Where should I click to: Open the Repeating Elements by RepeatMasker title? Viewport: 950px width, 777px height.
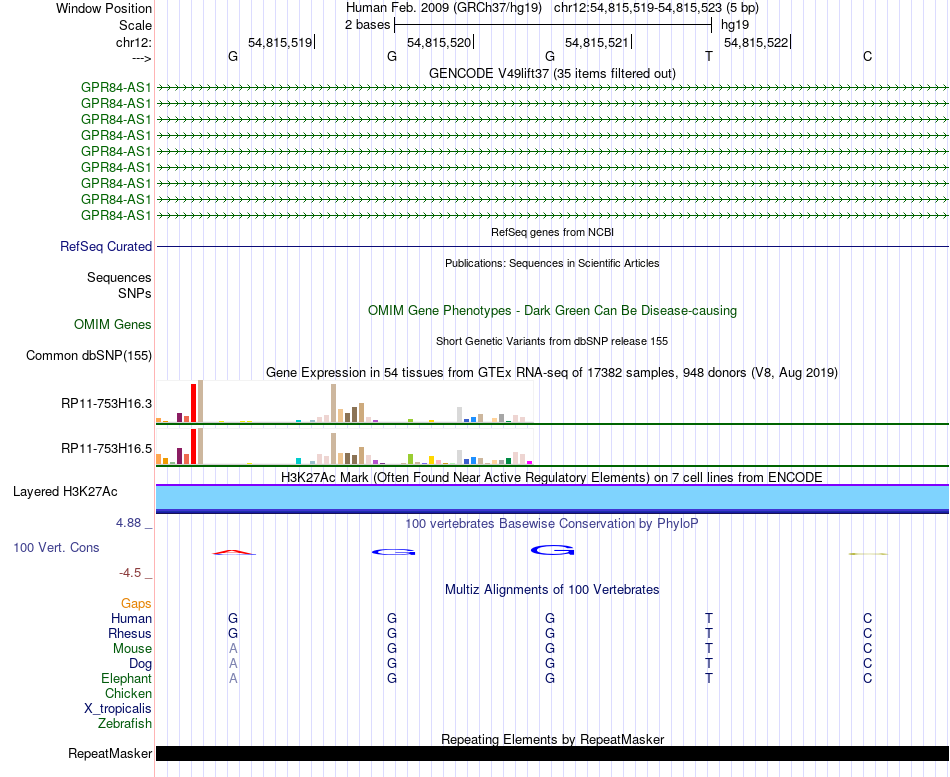tap(552, 739)
